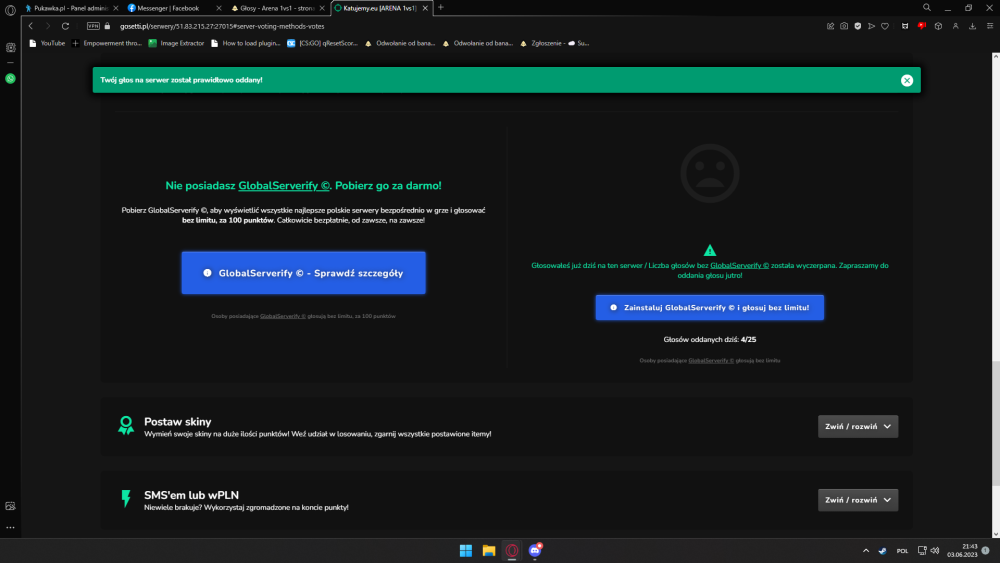Open GlobalServerify © link in the warning message
The image size is (1000, 563).
click(739, 265)
